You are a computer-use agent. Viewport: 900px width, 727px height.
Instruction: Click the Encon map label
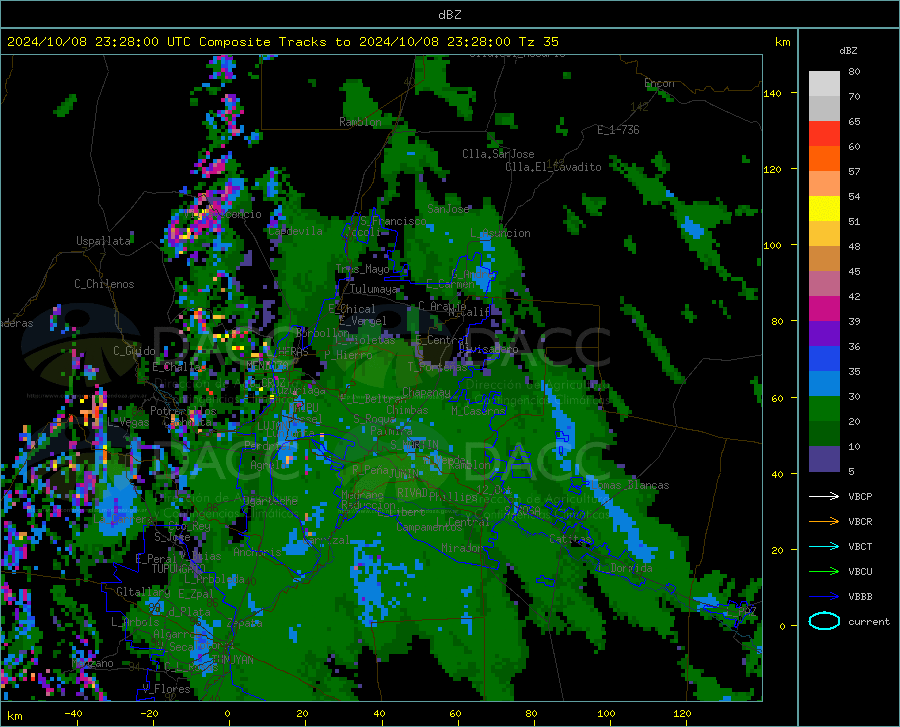click(x=659, y=83)
